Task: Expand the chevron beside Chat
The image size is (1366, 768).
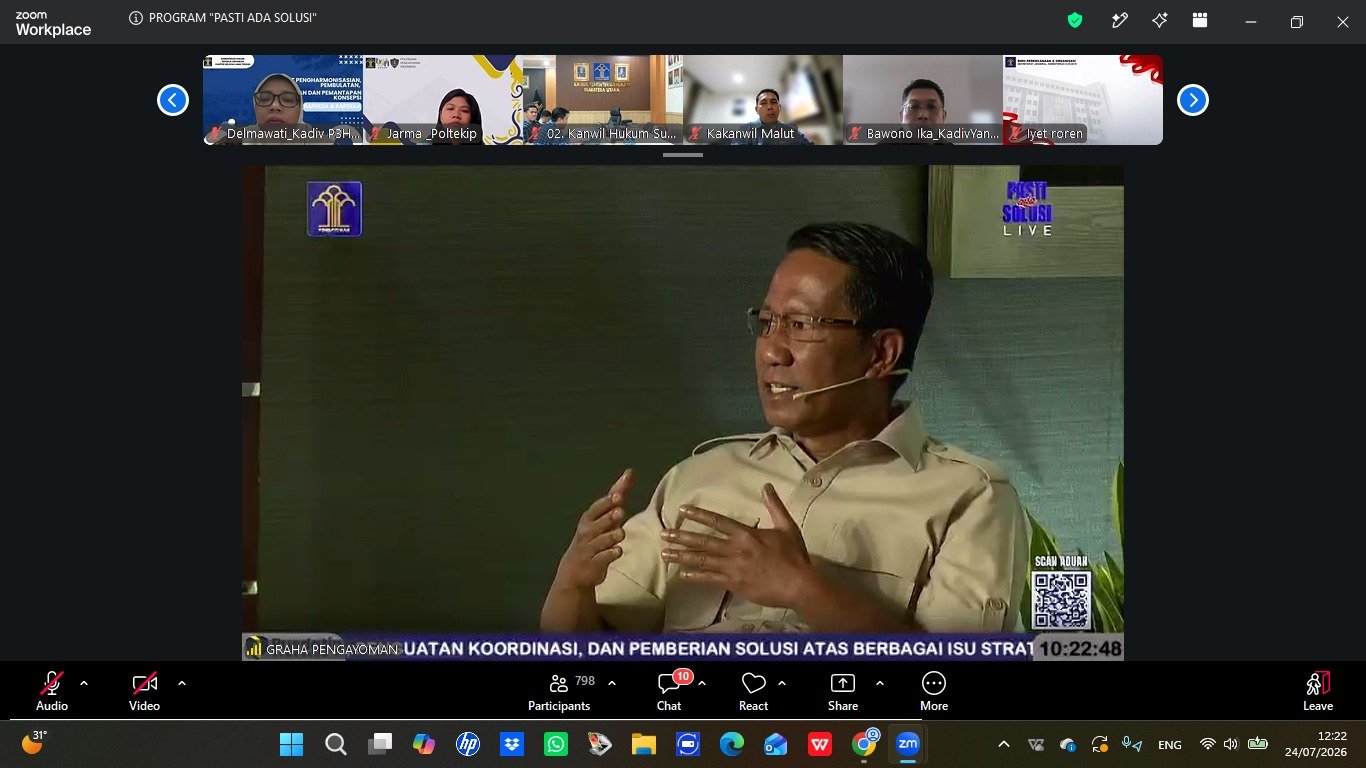Action: point(702,684)
